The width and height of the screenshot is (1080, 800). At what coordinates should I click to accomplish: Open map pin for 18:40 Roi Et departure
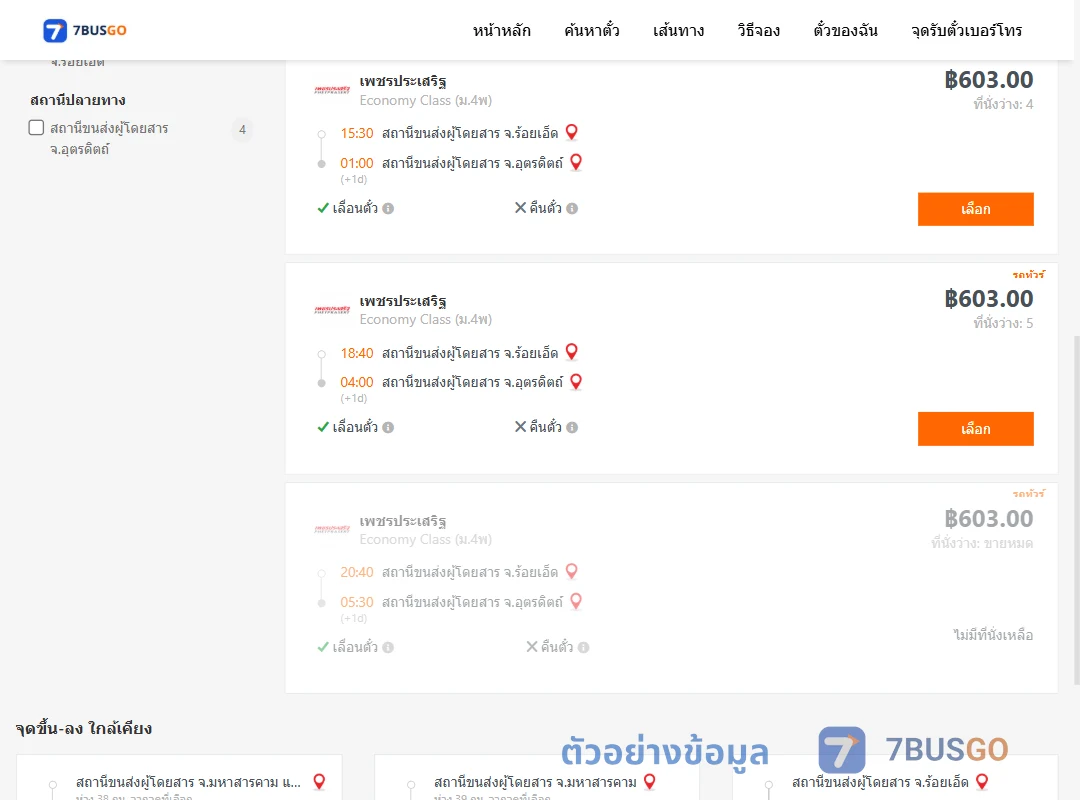coord(572,351)
